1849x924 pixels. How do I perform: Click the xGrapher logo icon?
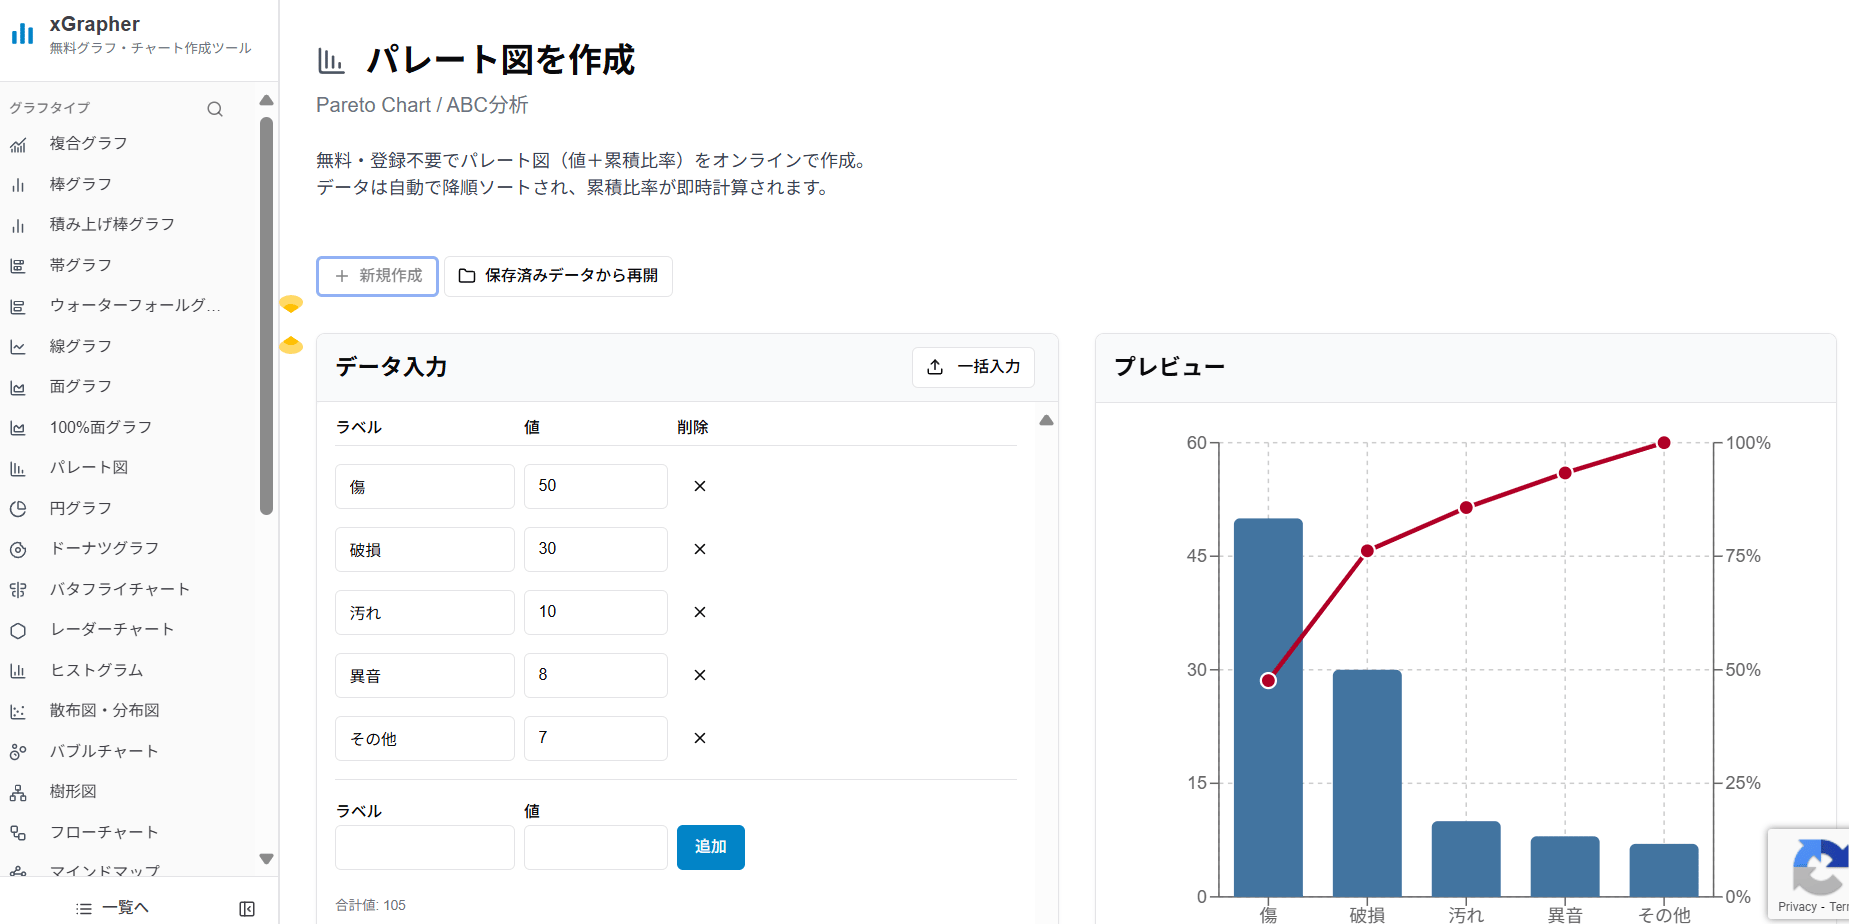coord(22,34)
